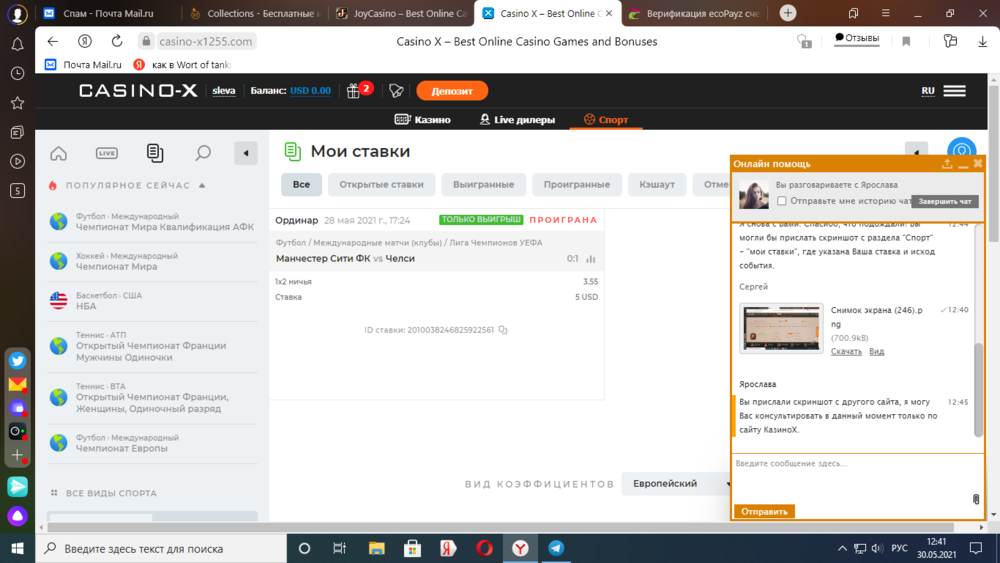
Task: Check Отправьте мне историю чата checkbox
Action: tap(781, 201)
